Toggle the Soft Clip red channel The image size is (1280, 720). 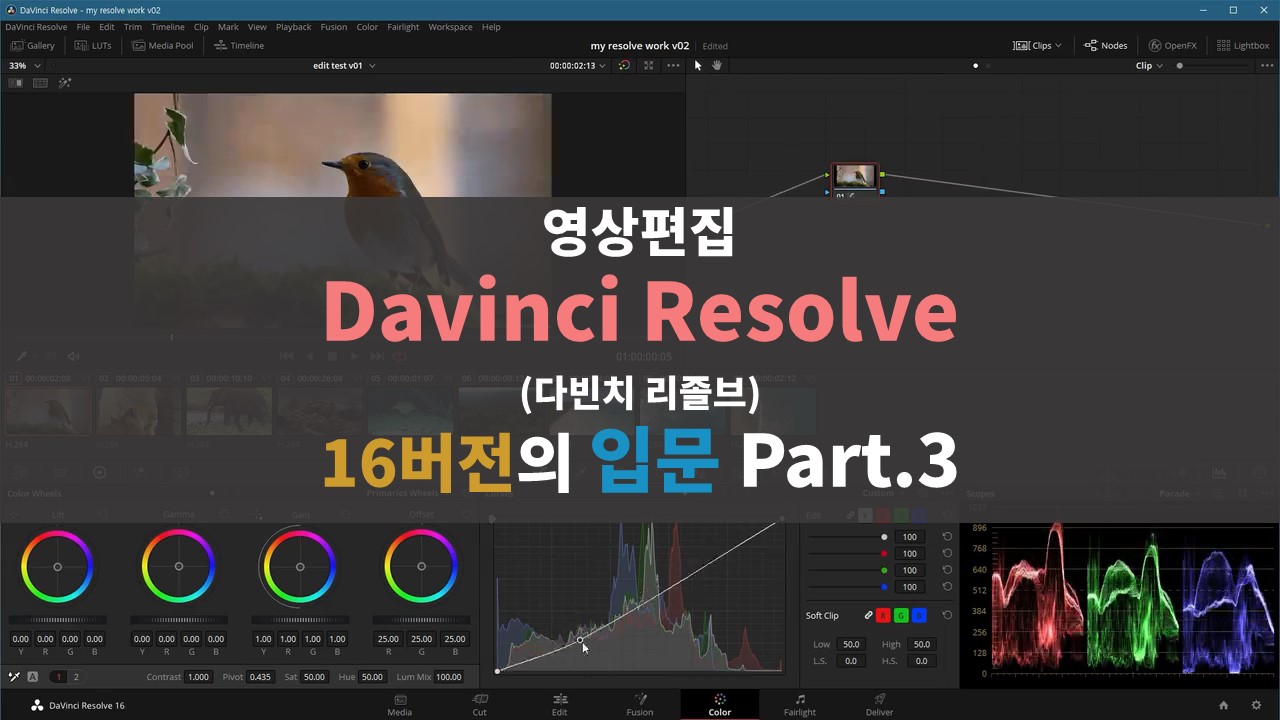tap(883, 615)
